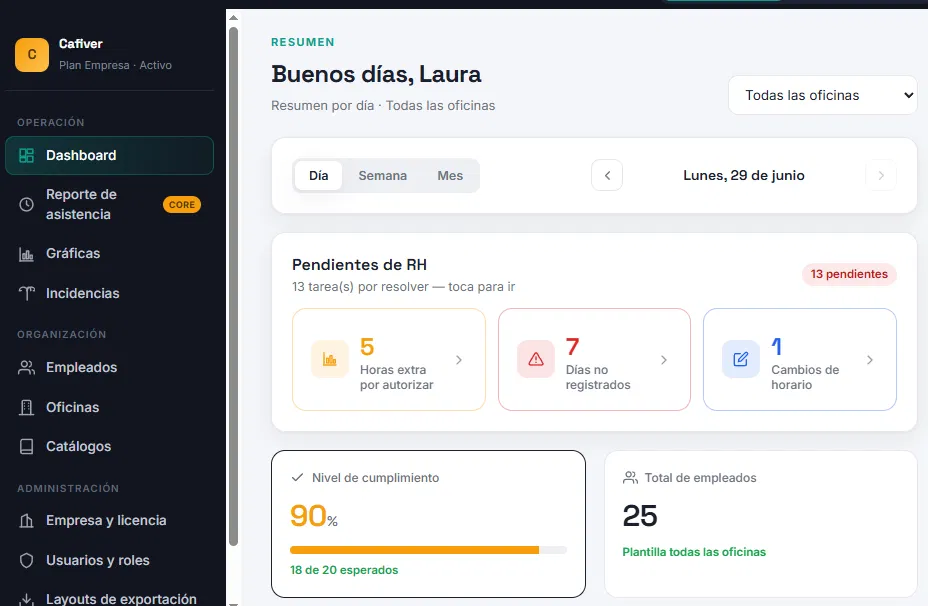Click the scrollbar up arrow
The image size is (928, 606).
tap(233, 18)
